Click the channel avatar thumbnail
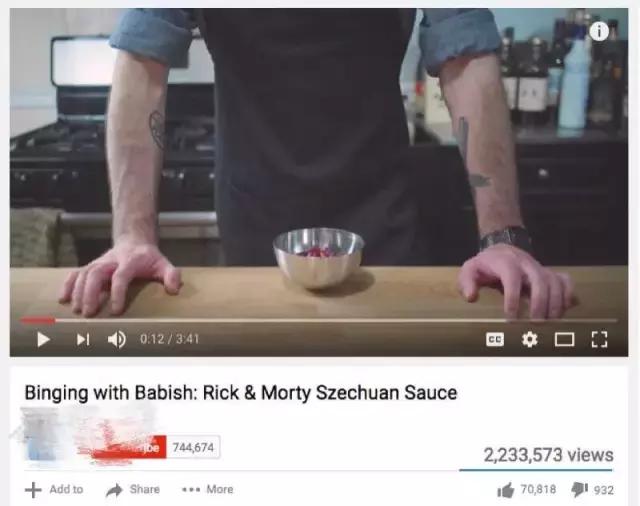640x506 pixels. pyautogui.click(x=41, y=437)
